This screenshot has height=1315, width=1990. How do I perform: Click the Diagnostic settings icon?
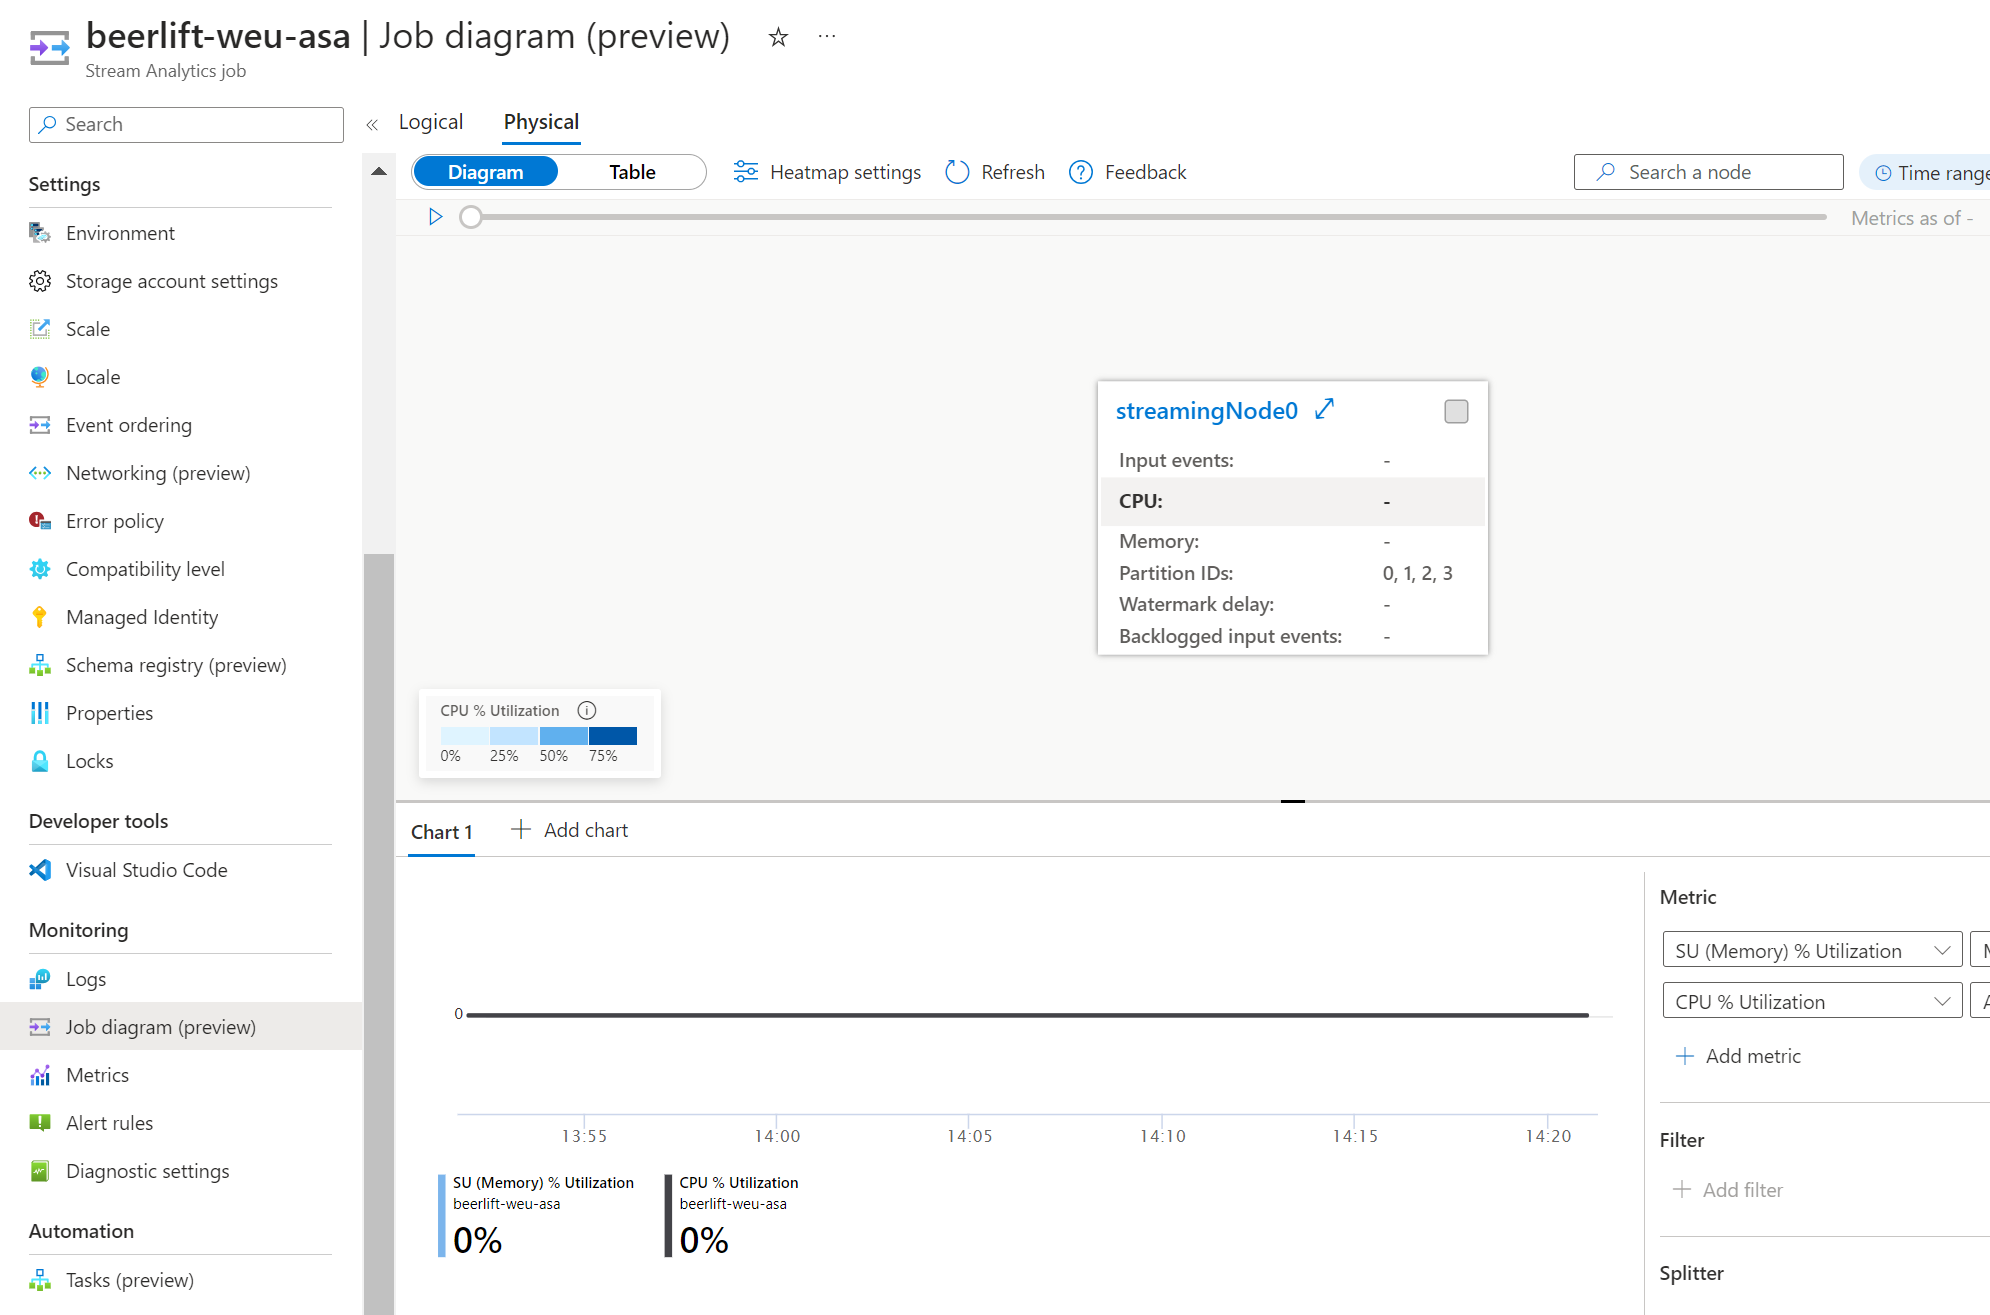click(x=40, y=1171)
